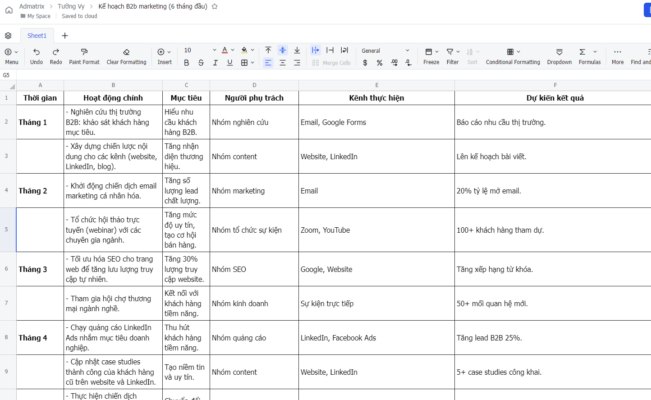The width and height of the screenshot is (651, 400).
Task: Click the Zoom, YouTube cell
Action: 377,230
